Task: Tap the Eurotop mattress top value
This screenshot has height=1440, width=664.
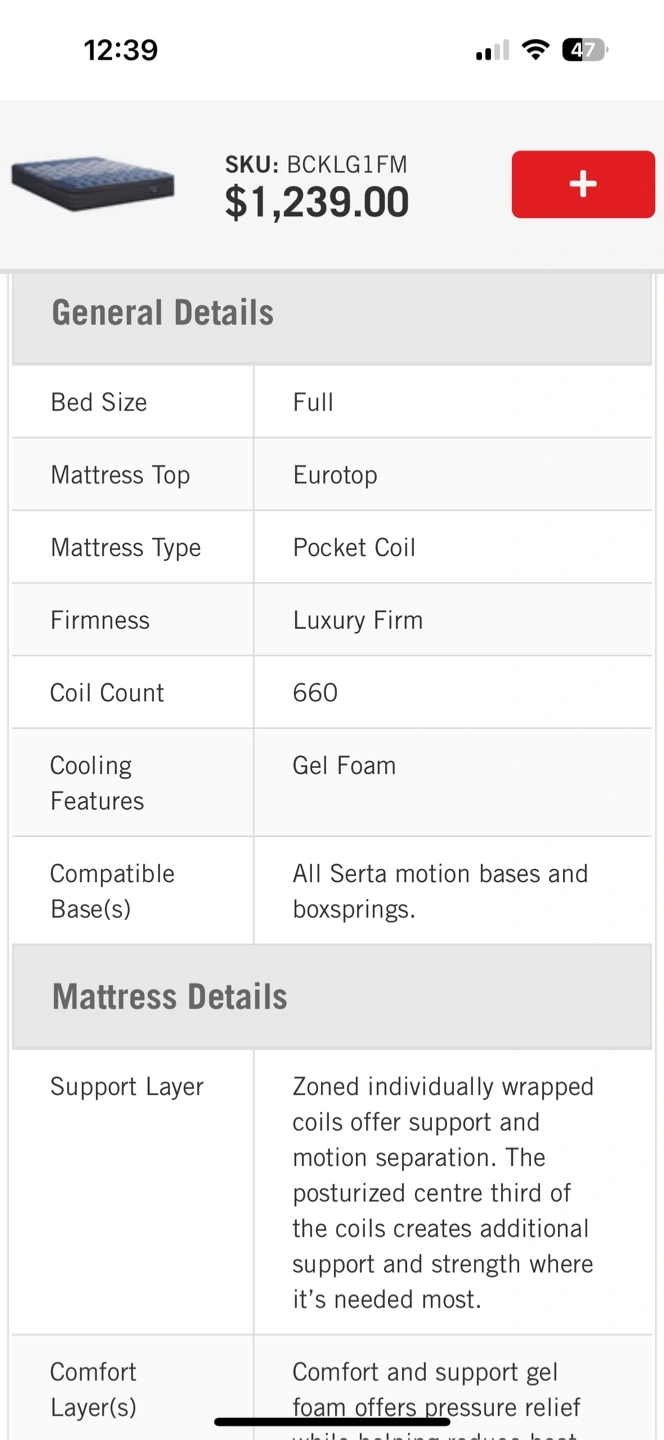Action: tap(335, 475)
